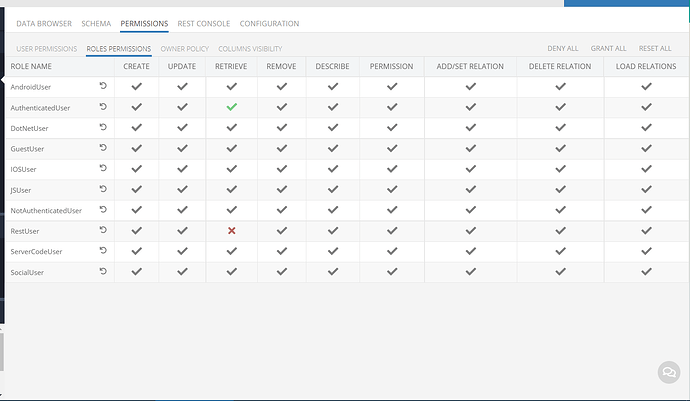This screenshot has height=401, width=690.
Task: Reset IOSUser role using the arrow icon
Action: 103,168
